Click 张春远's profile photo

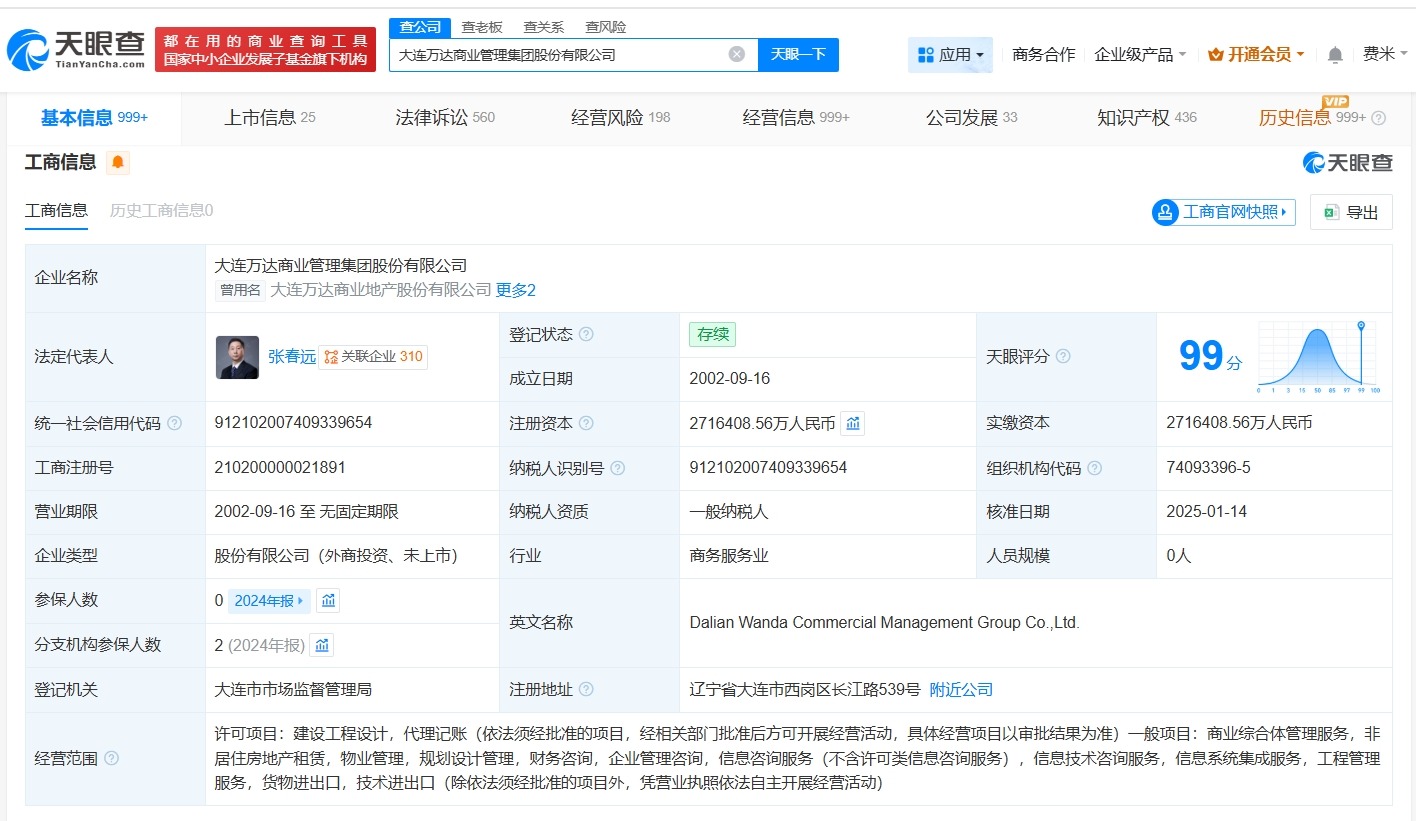(237, 357)
